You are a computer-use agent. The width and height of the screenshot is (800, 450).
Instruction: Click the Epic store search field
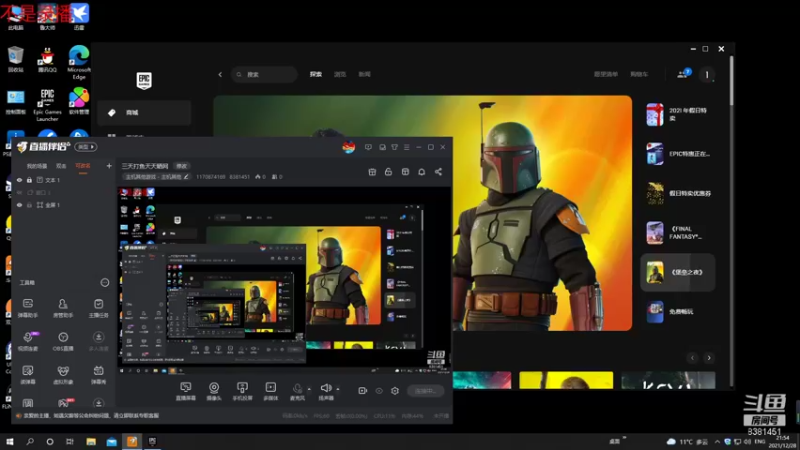(264, 74)
